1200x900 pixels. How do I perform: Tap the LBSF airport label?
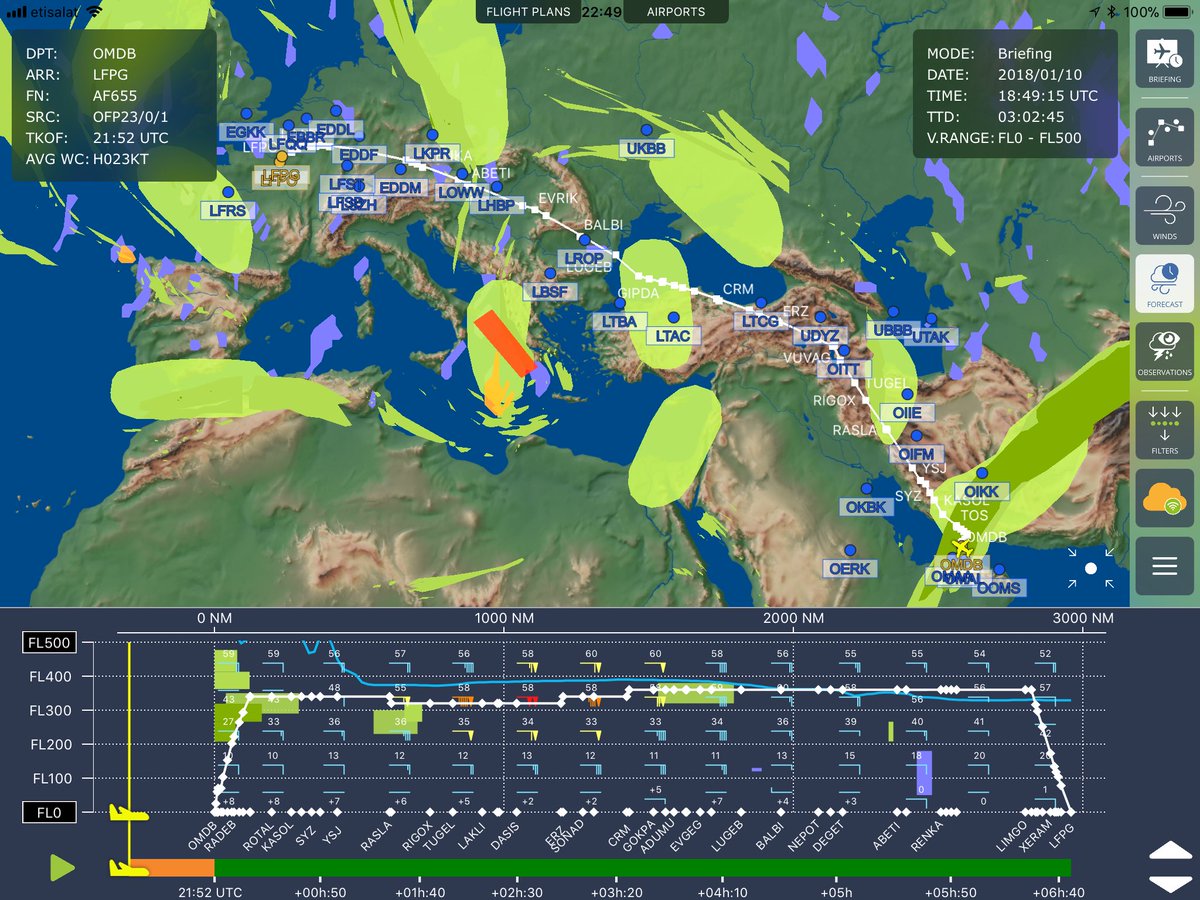[x=549, y=292]
